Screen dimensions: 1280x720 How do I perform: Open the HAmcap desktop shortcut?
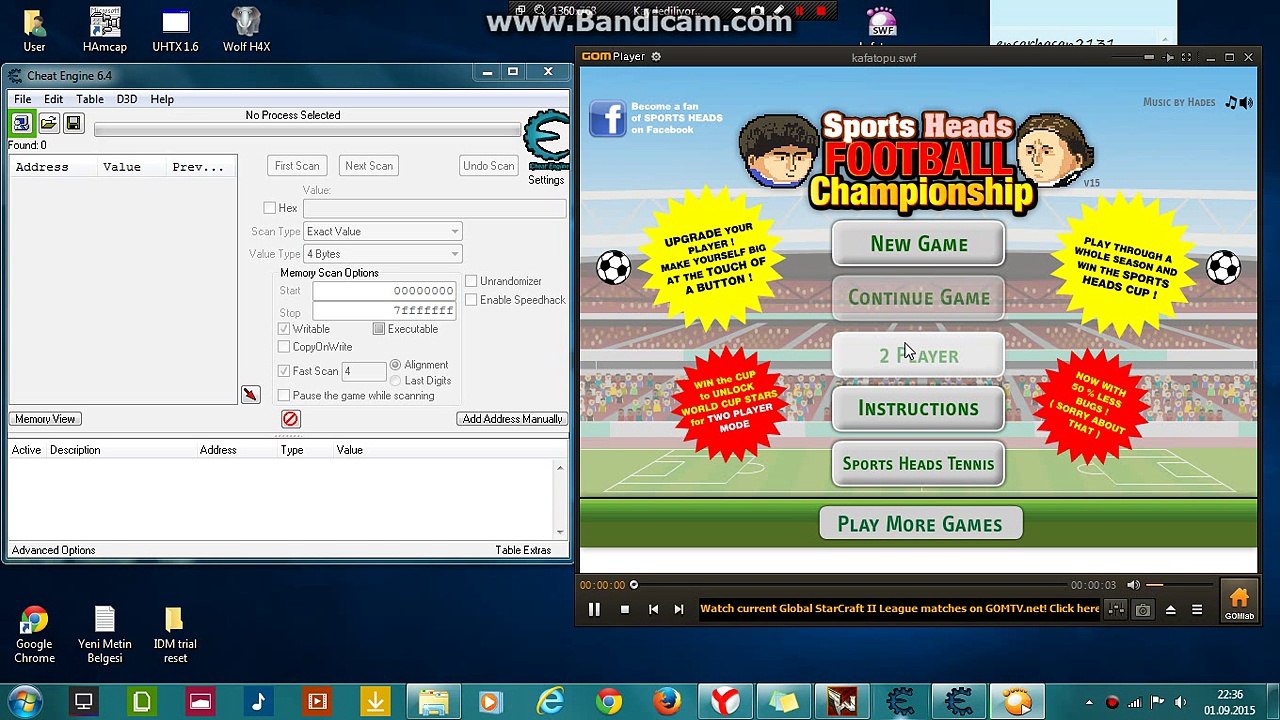pyautogui.click(x=105, y=30)
